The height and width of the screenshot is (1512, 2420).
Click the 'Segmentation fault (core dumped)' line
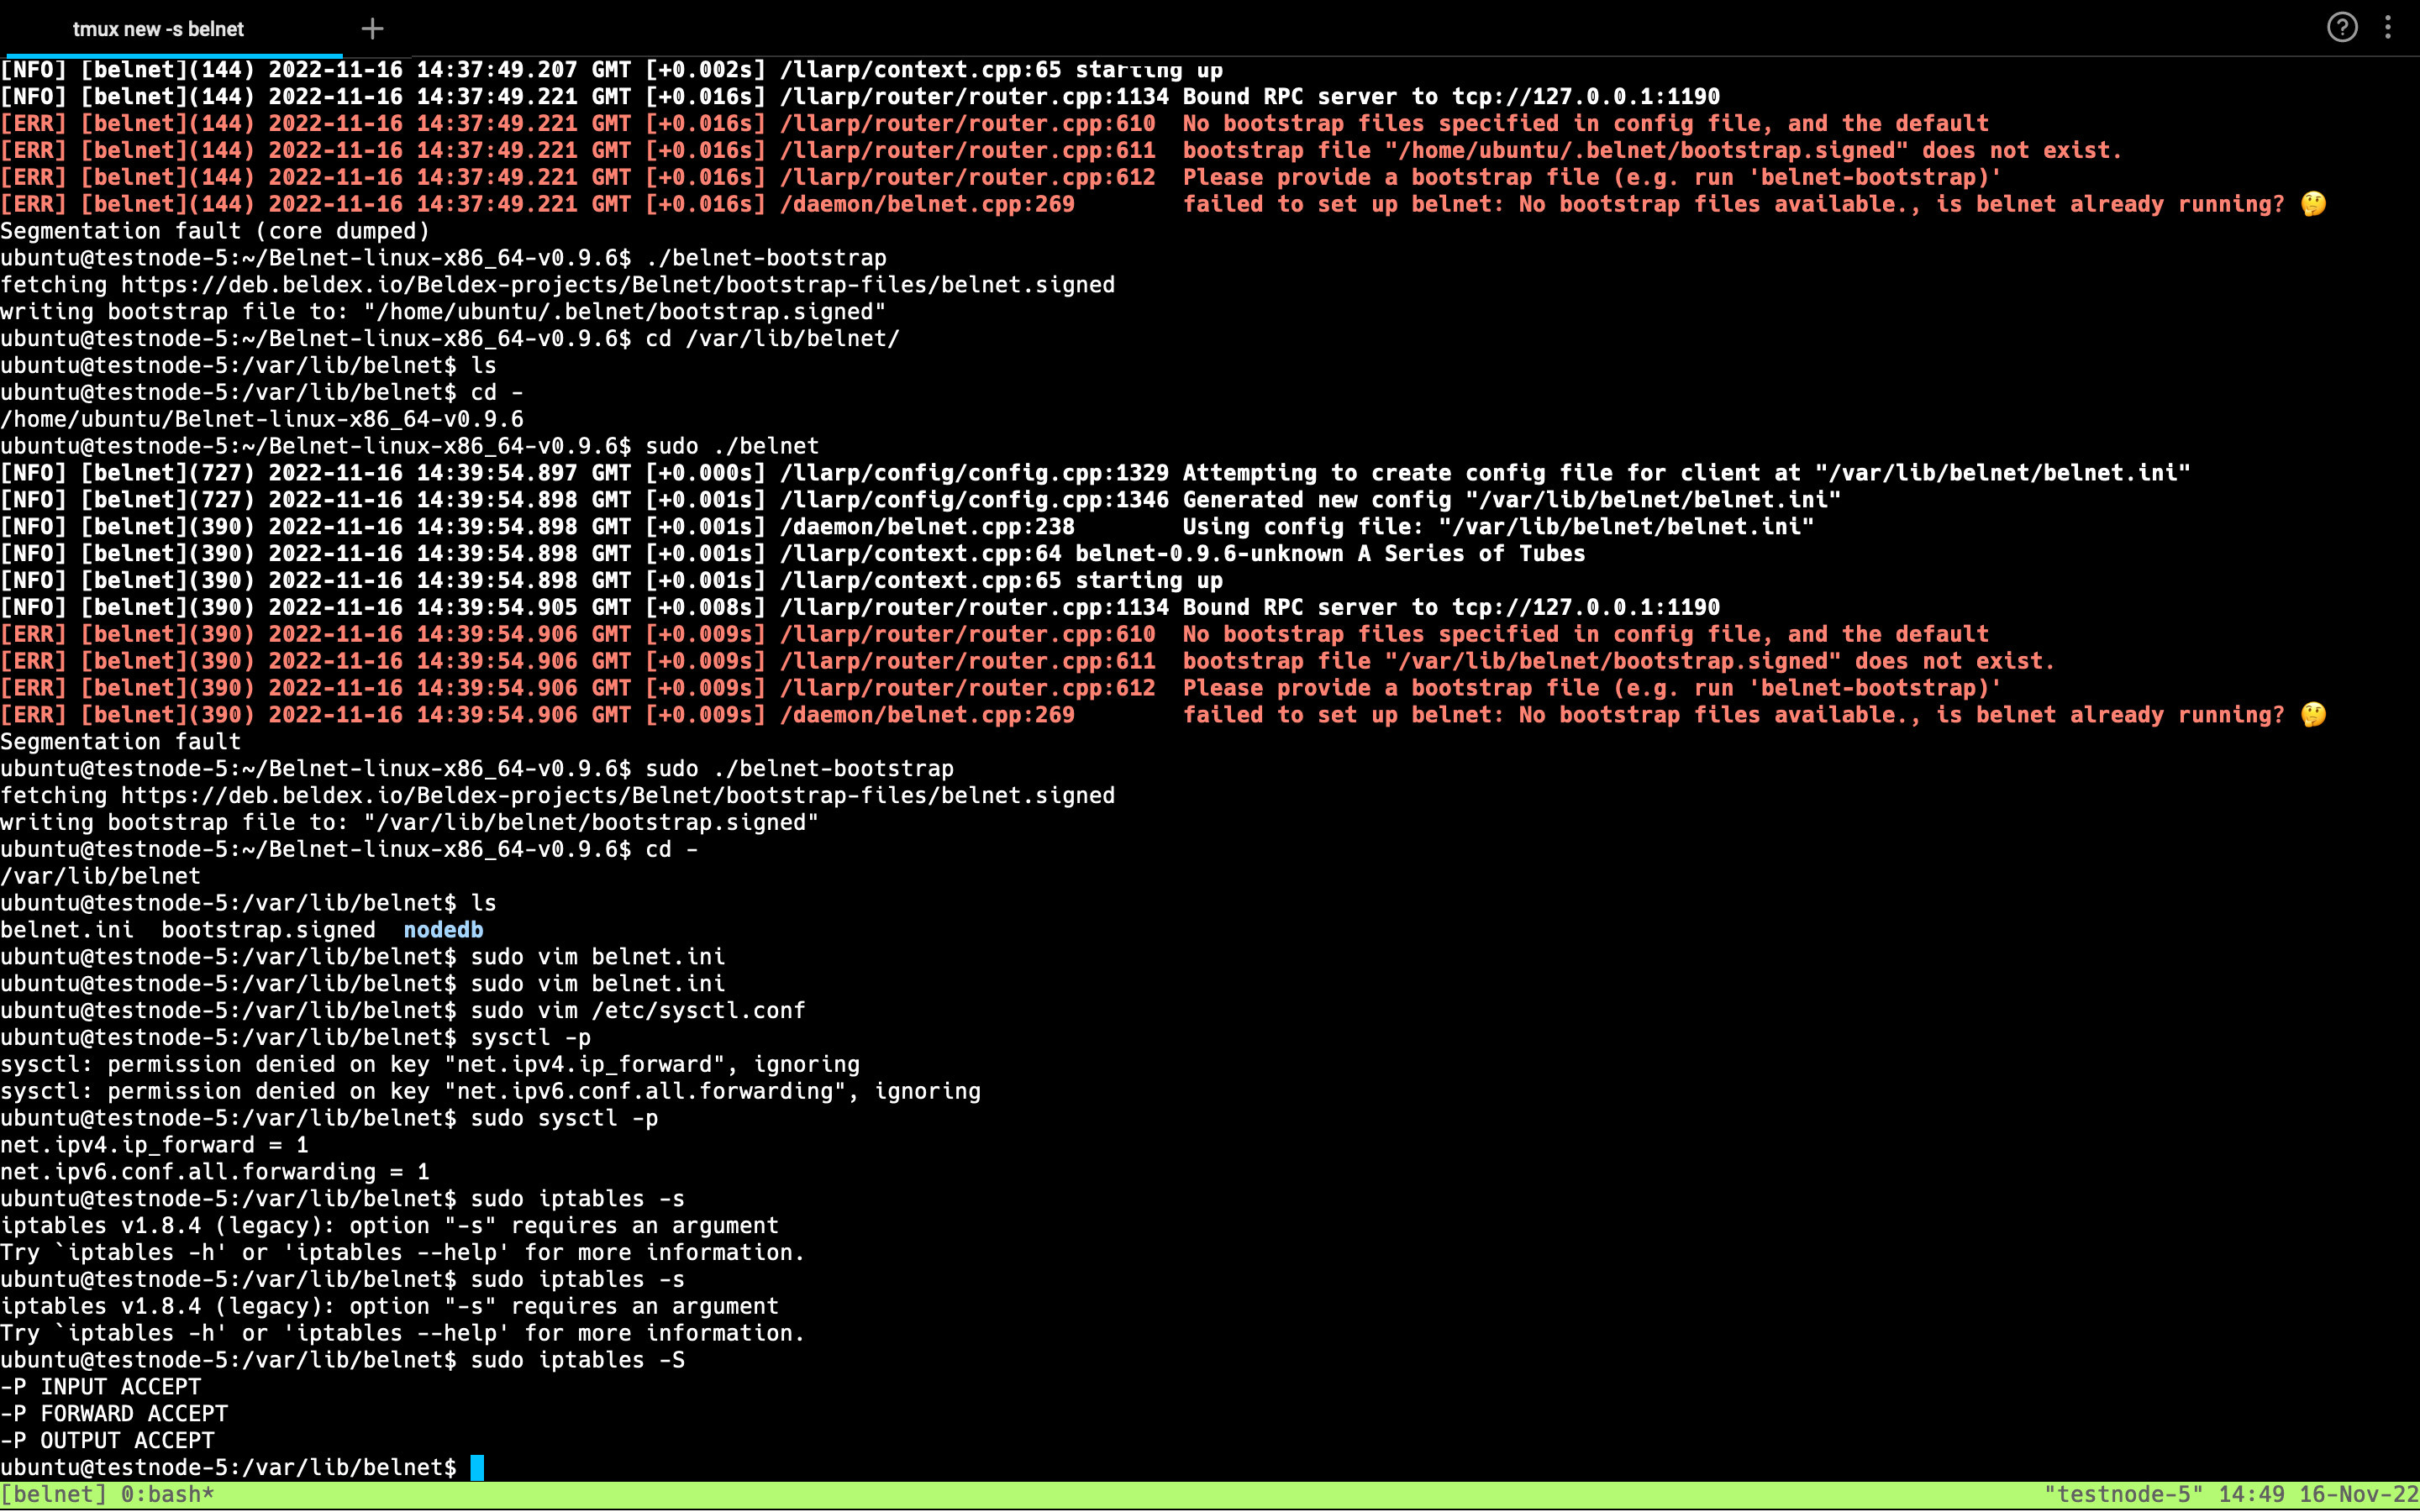pyautogui.click(x=215, y=231)
